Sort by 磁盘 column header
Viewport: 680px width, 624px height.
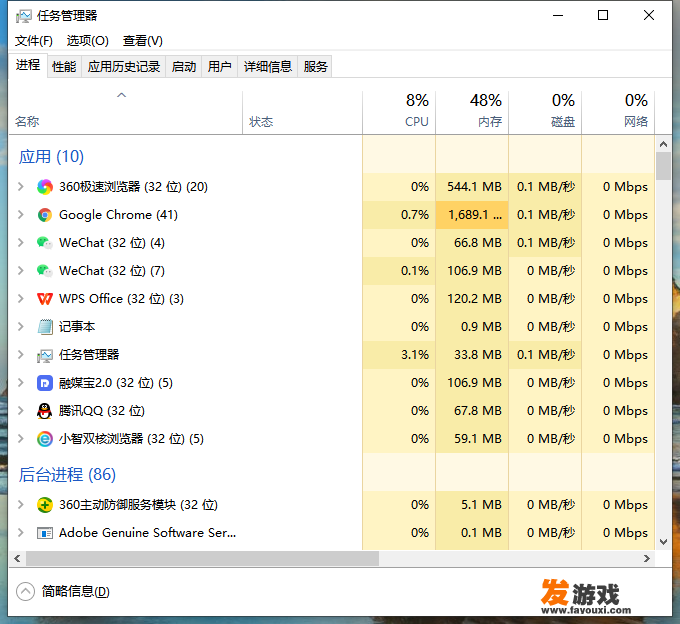[545, 112]
